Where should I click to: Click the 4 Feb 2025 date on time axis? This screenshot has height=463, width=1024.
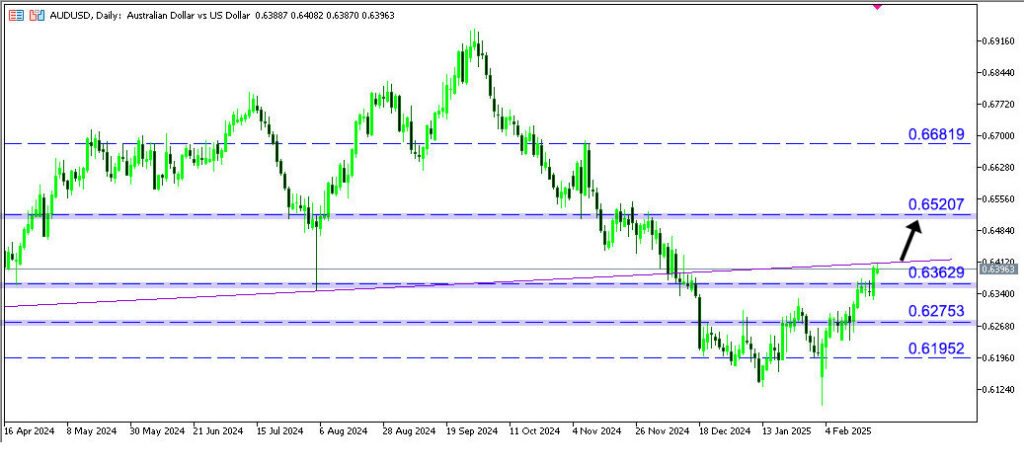850,431
